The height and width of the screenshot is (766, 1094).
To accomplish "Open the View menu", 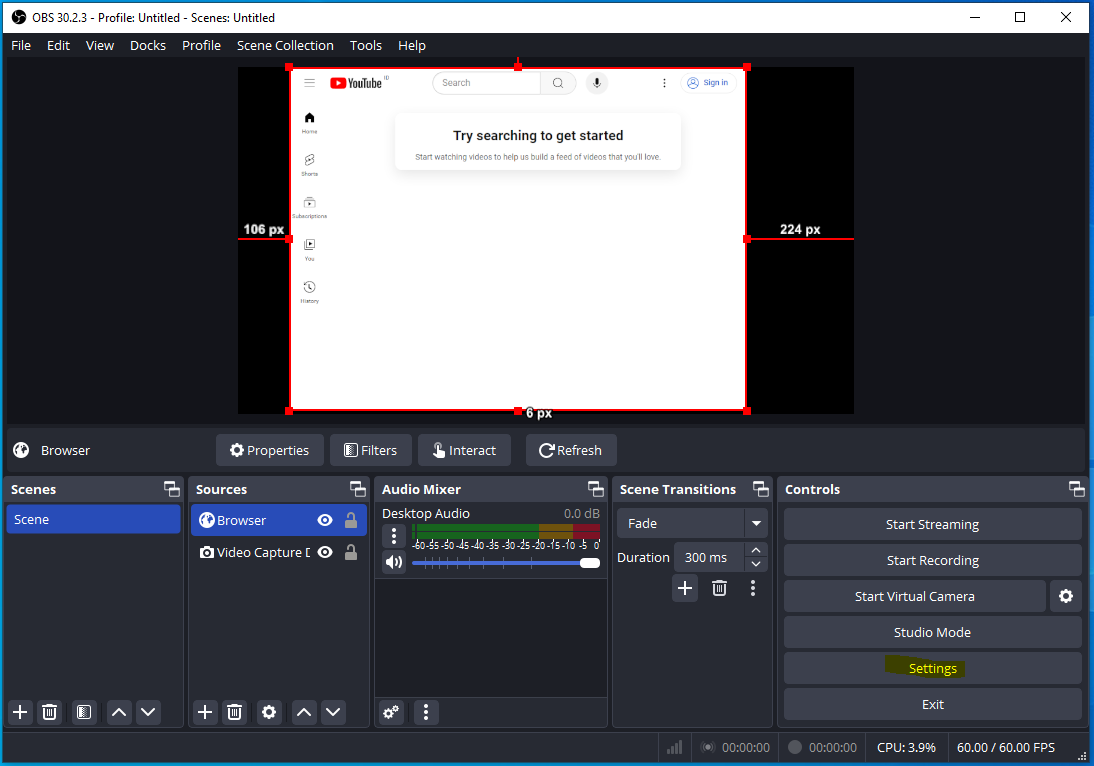I will (100, 45).
